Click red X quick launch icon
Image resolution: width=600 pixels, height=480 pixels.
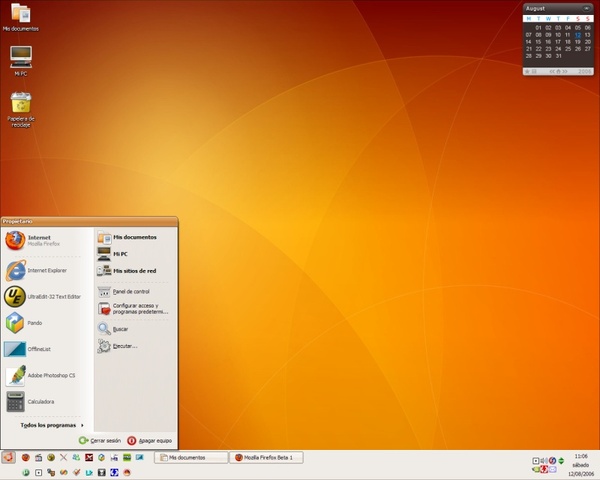pos(89,457)
